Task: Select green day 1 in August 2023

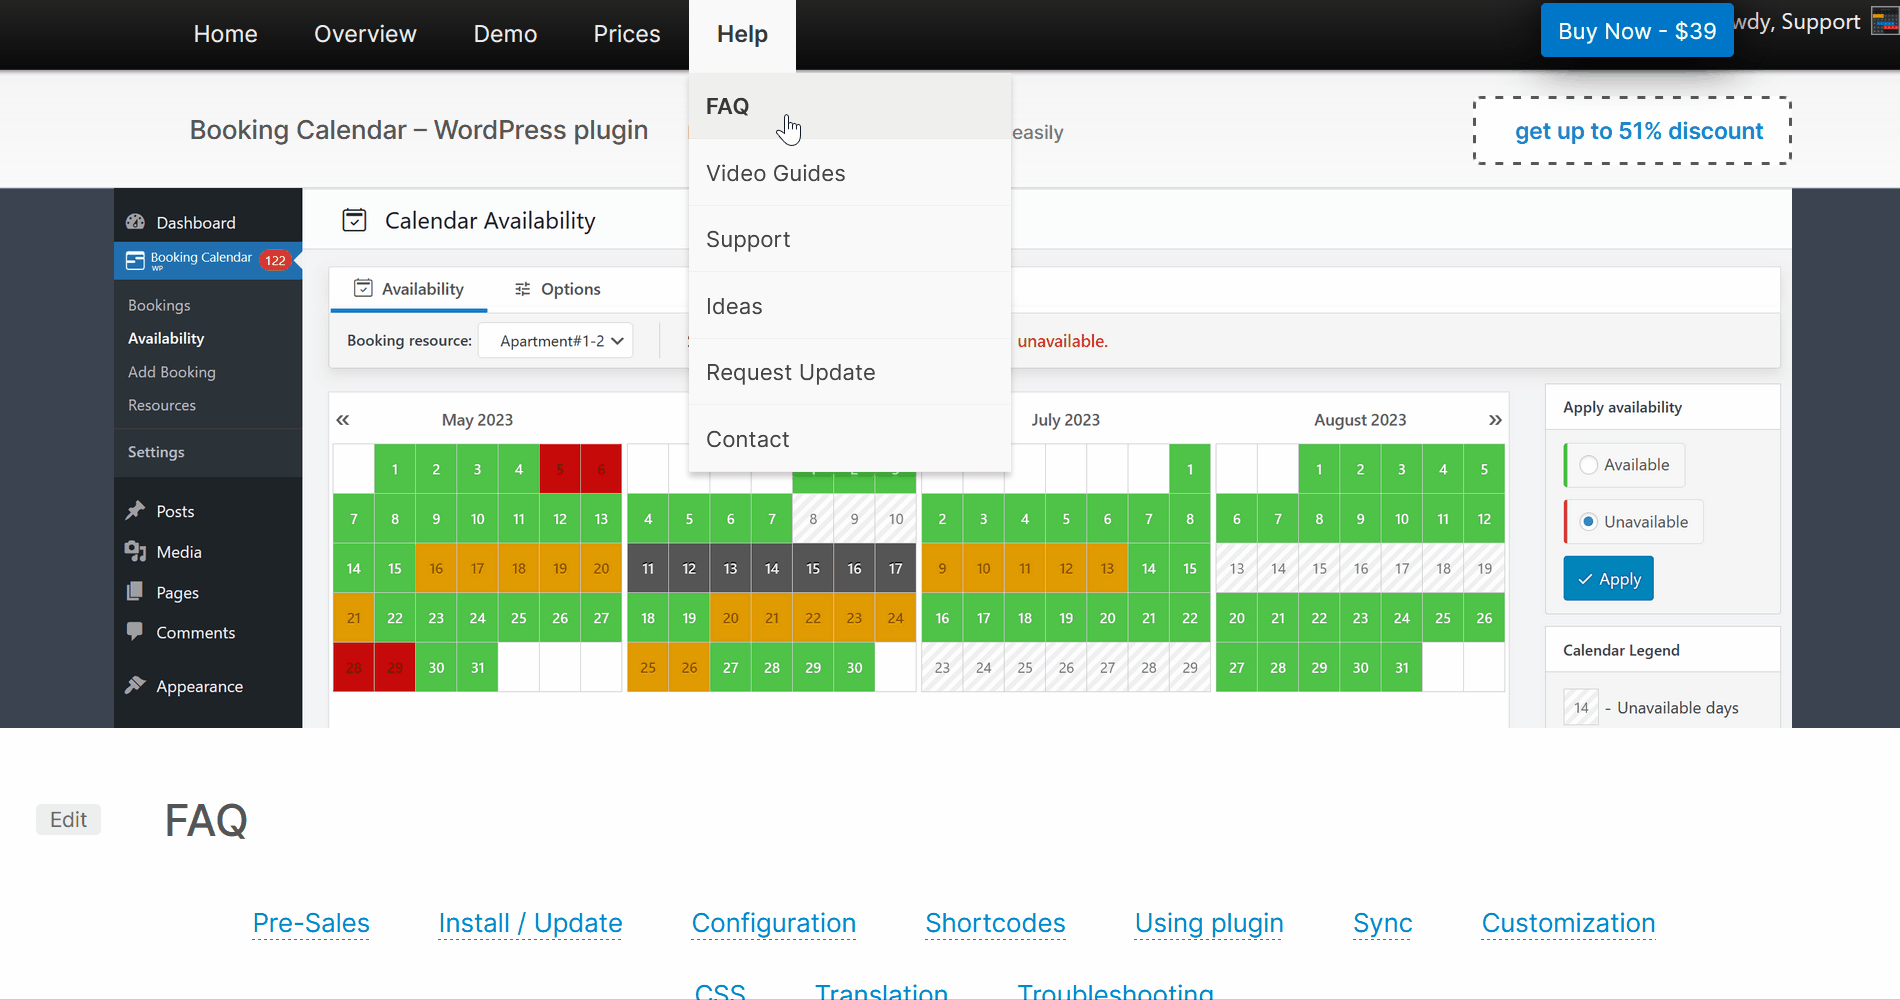Action: (1319, 469)
